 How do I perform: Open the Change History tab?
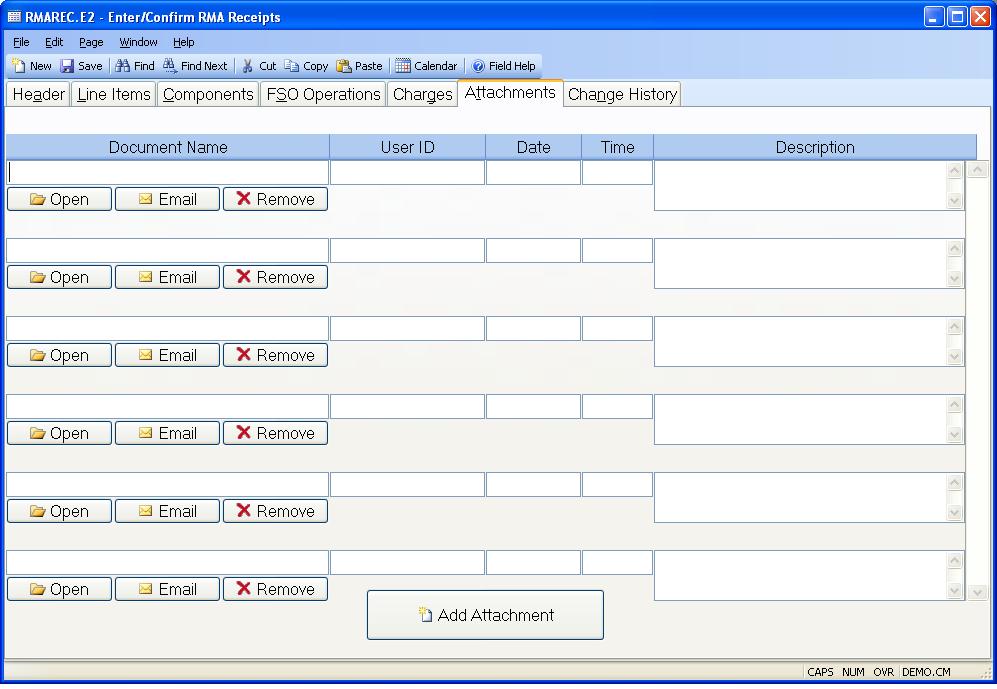pyautogui.click(x=622, y=95)
